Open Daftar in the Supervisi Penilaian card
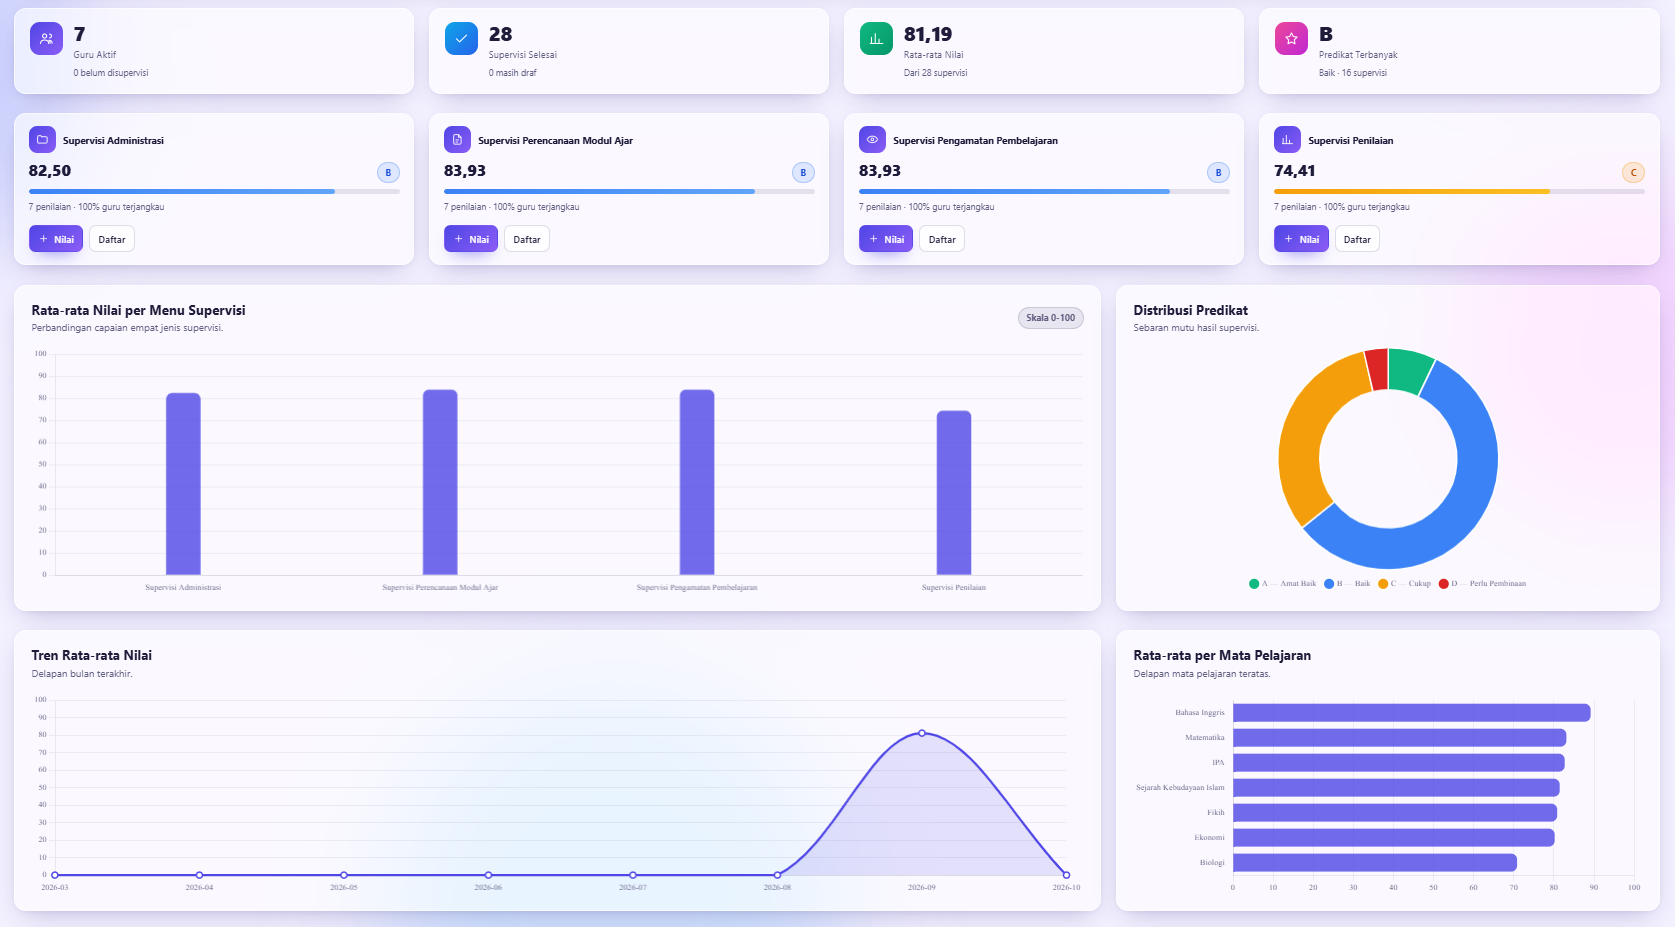 tap(1357, 239)
